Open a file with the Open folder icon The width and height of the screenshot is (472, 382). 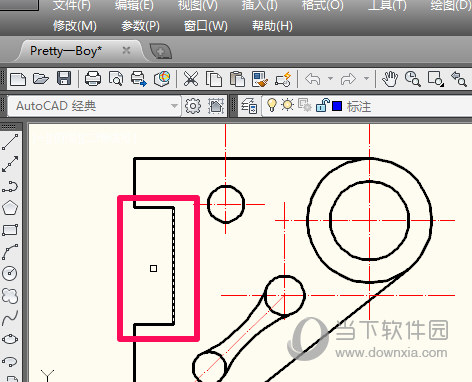click(x=41, y=79)
